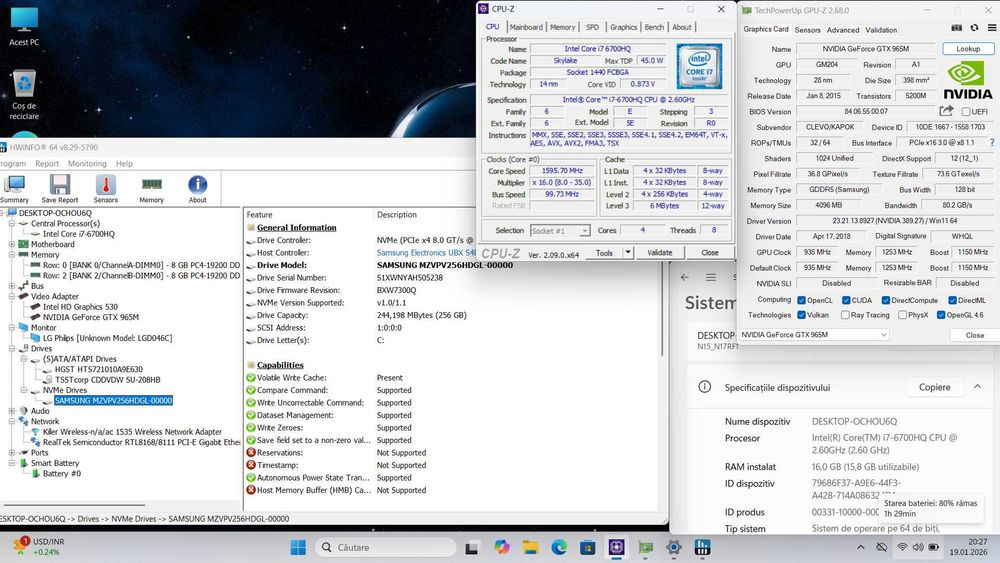Screen dimensions: 1000x563
Task: Open the Advanced tab in GPU-Z
Action: pyautogui.click(x=842, y=30)
